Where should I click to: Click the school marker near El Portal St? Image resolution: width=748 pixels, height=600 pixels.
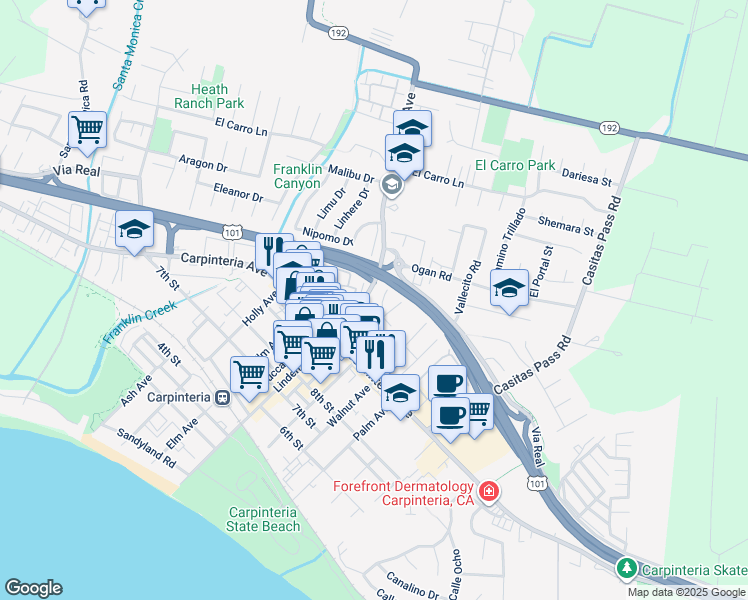pyautogui.click(x=509, y=288)
